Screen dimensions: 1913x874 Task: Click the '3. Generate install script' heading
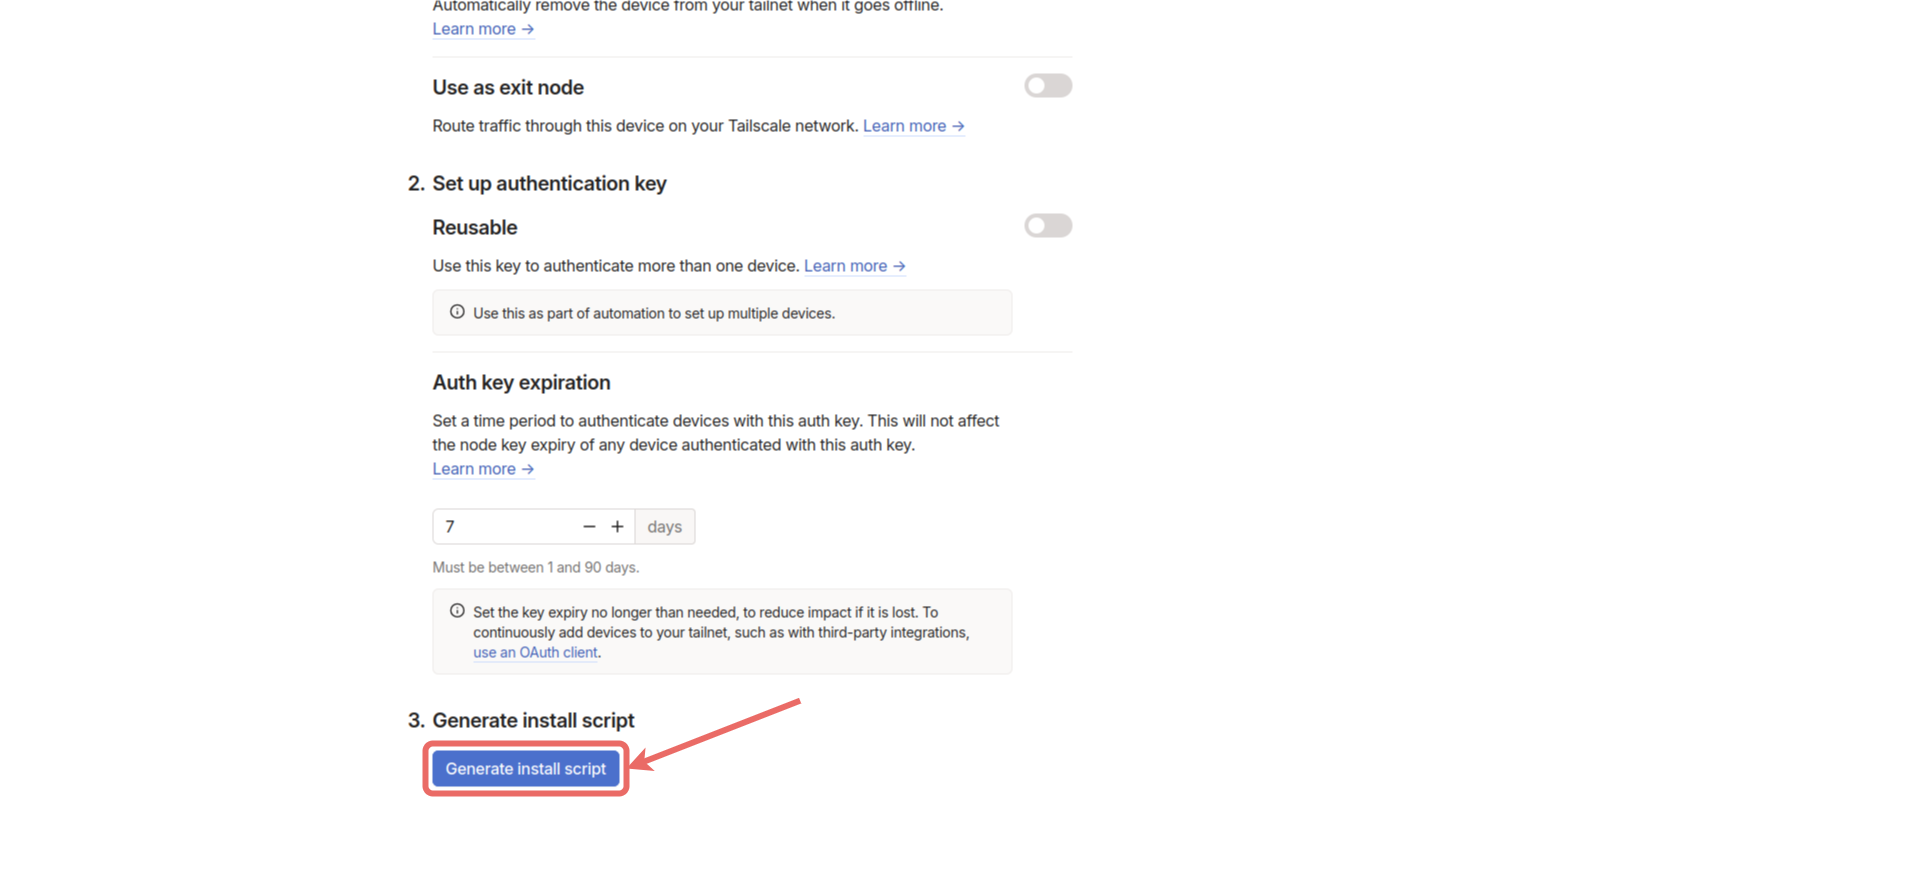tap(521, 721)
